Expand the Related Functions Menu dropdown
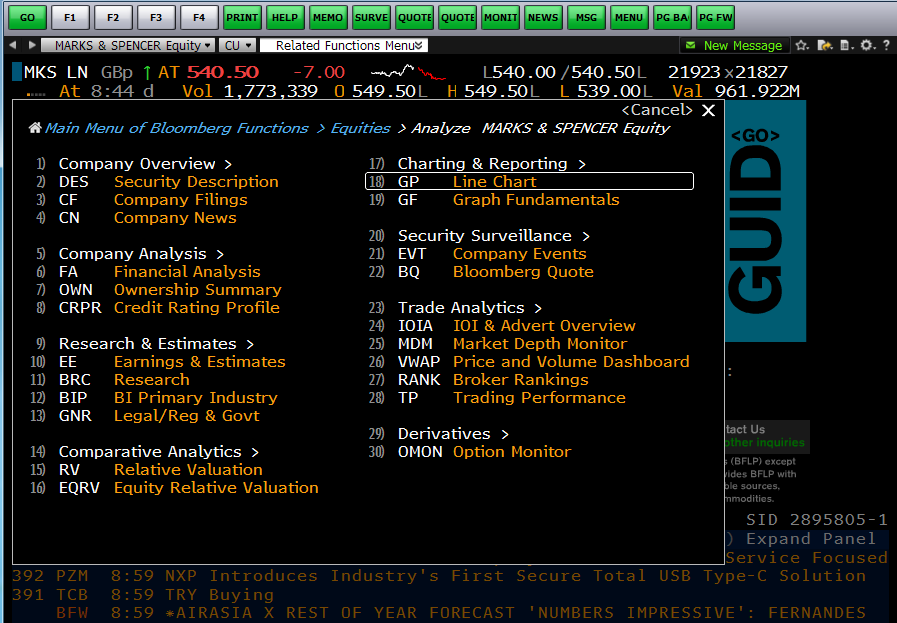 [x=343, y=45]
